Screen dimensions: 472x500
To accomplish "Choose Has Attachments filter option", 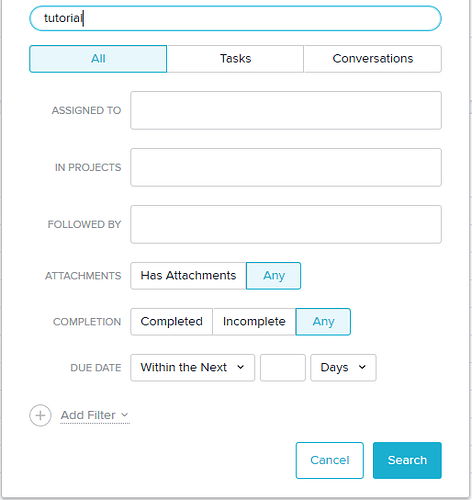I will coord(188,276).
